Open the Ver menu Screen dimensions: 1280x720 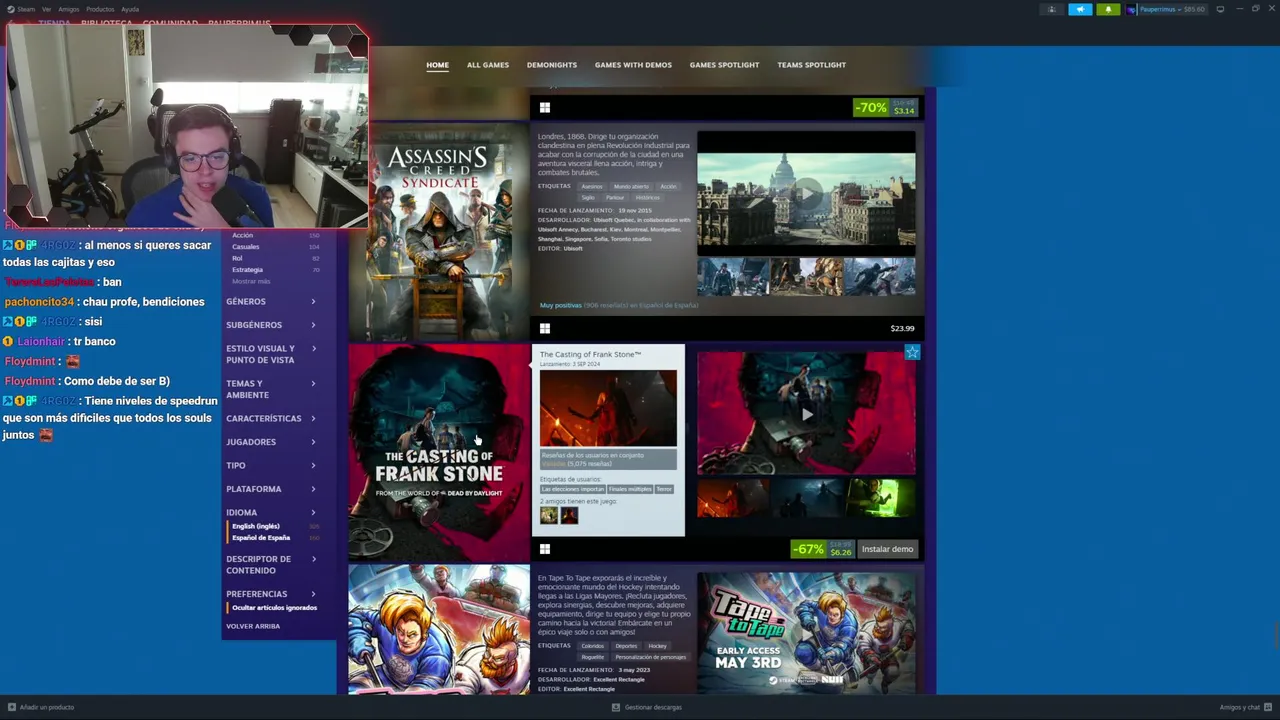(x=46, y=9)
